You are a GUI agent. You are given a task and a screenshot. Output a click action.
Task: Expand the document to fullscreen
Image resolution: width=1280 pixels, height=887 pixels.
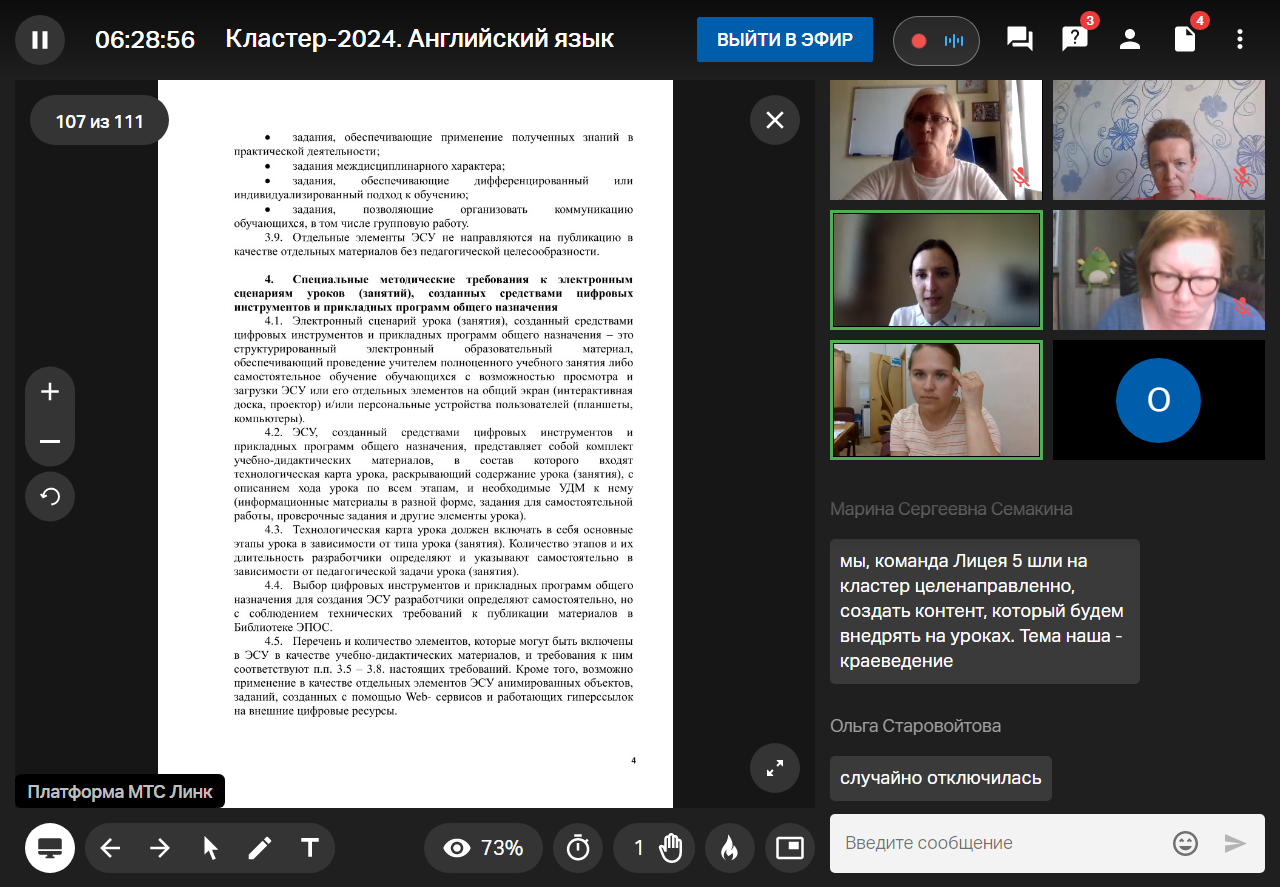click(x=774, y=768)
